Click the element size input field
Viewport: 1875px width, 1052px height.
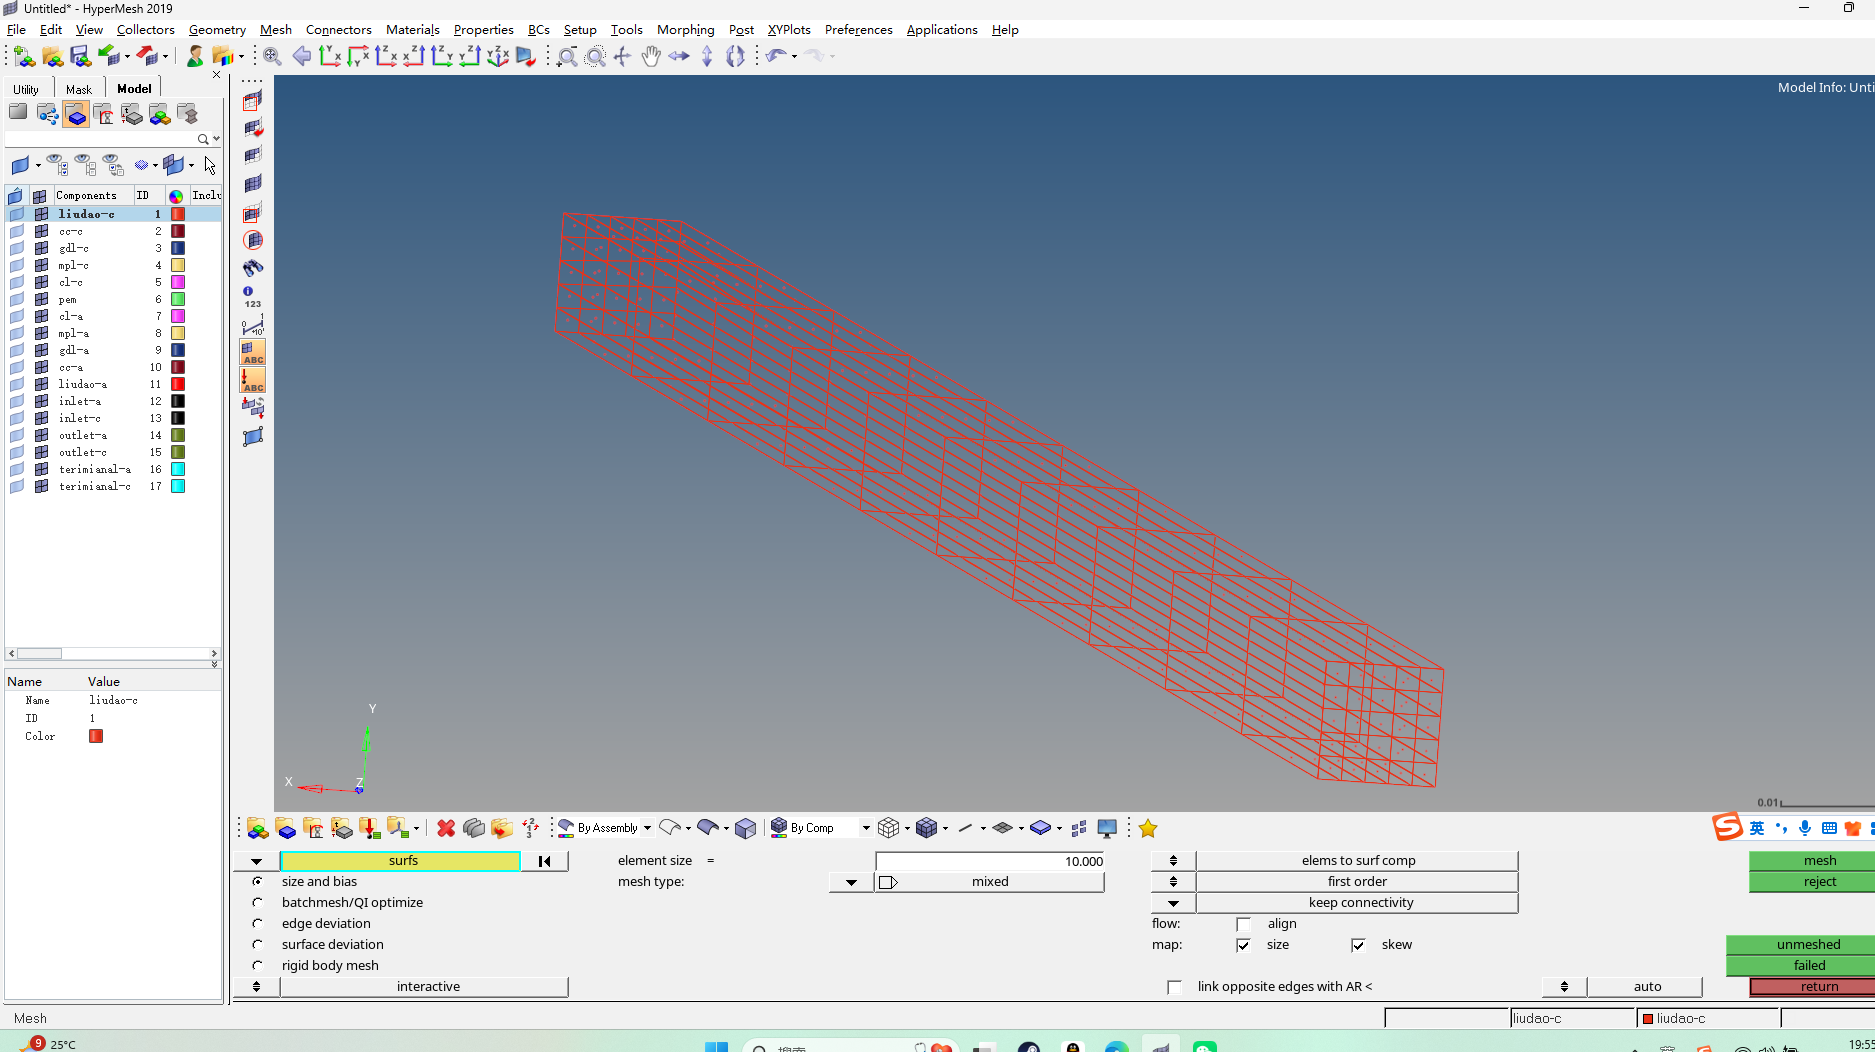coord(988,860)
